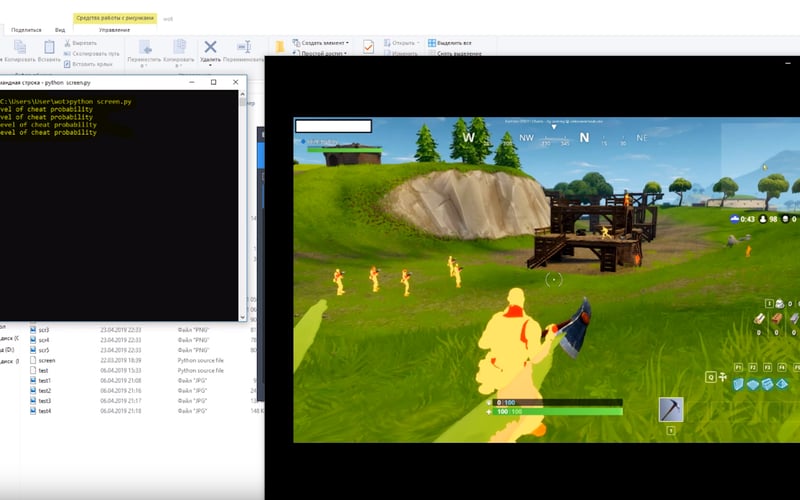This screenshot has height=500, width=800.
Task: Click the metal material icon in game
Action: click(x=794, y=319)
